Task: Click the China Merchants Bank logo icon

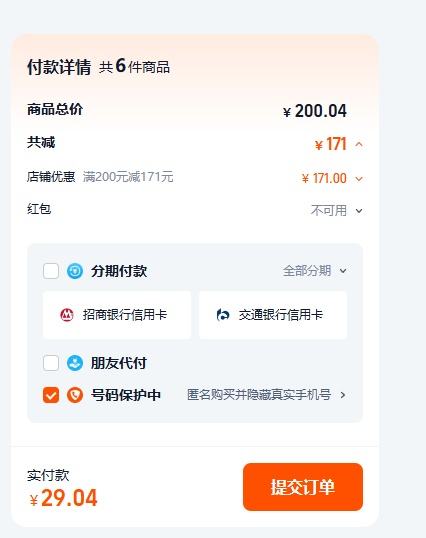Action: click(67, 315)
